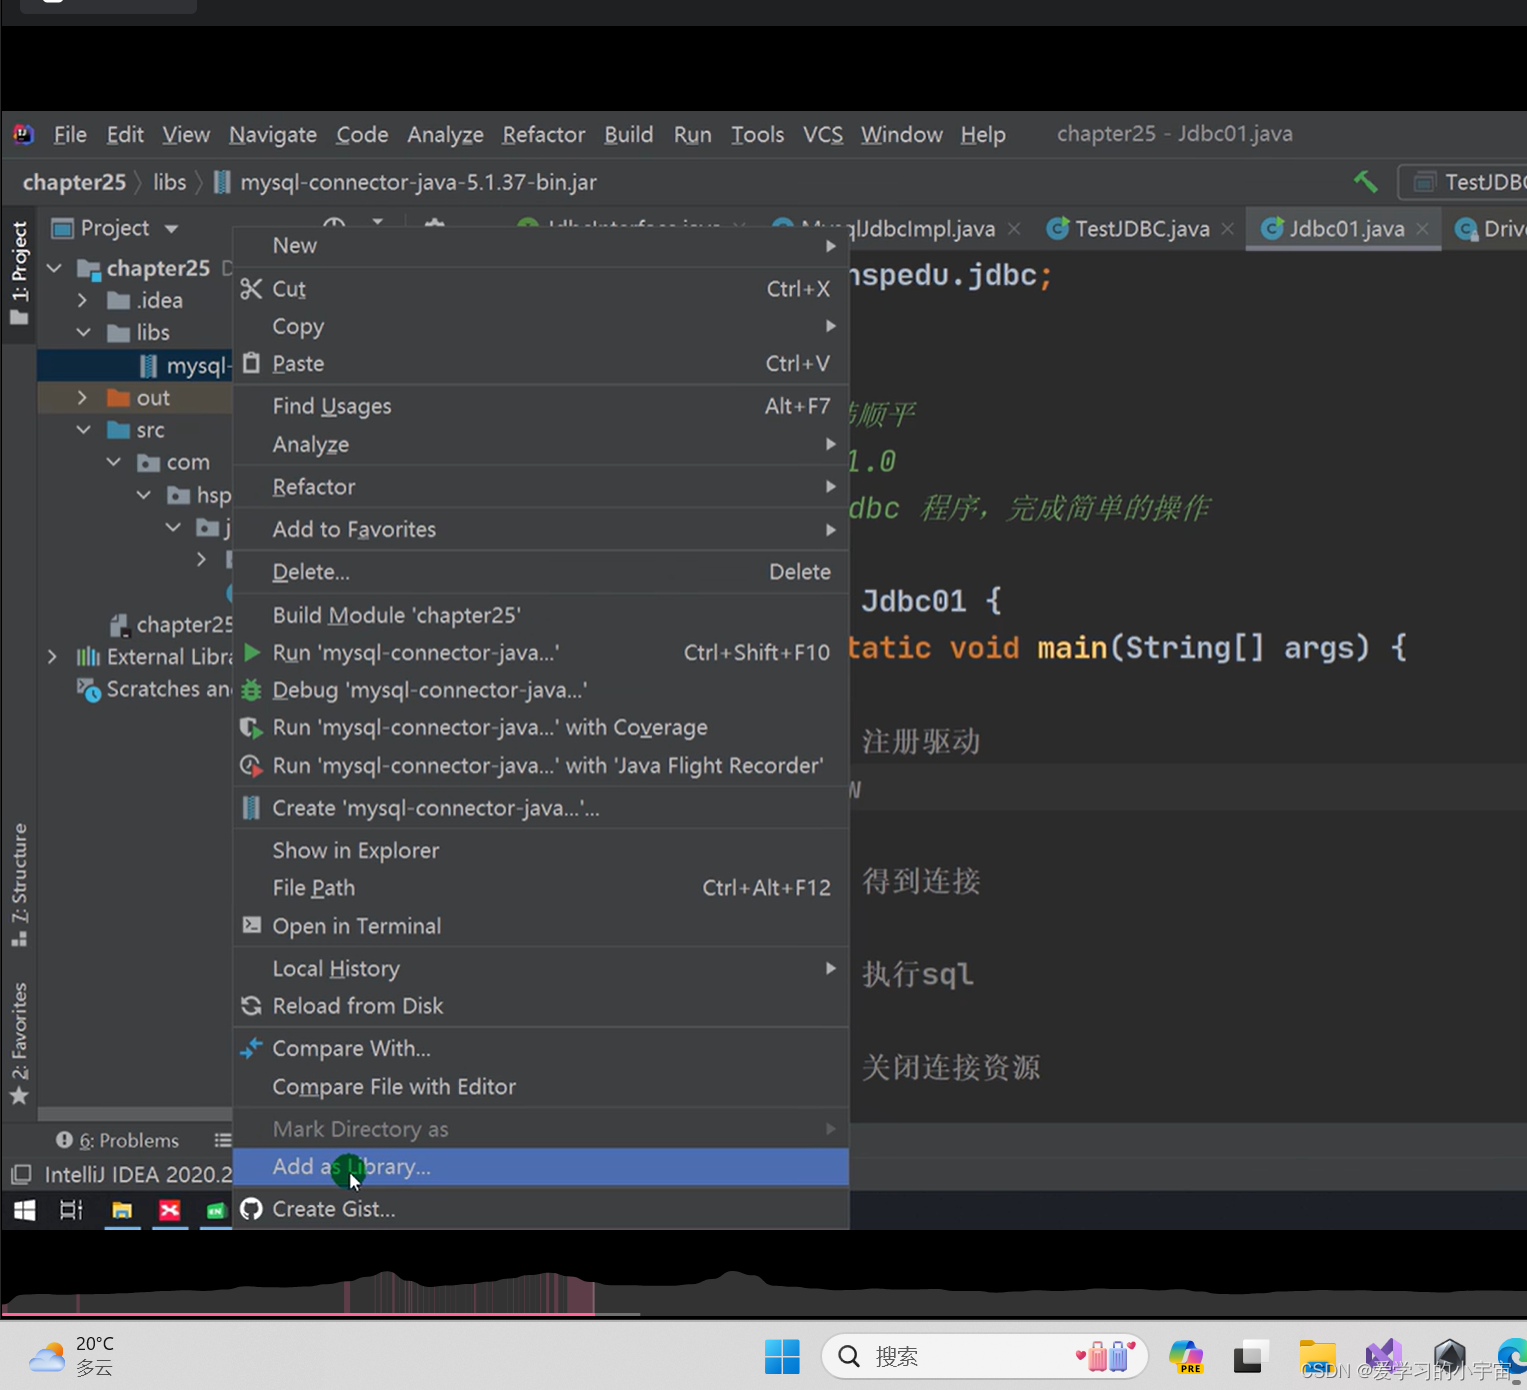Click the Java Flight Recorder icon
The width and height of the screenshot is (1527, 1390).
pos(251,766)
